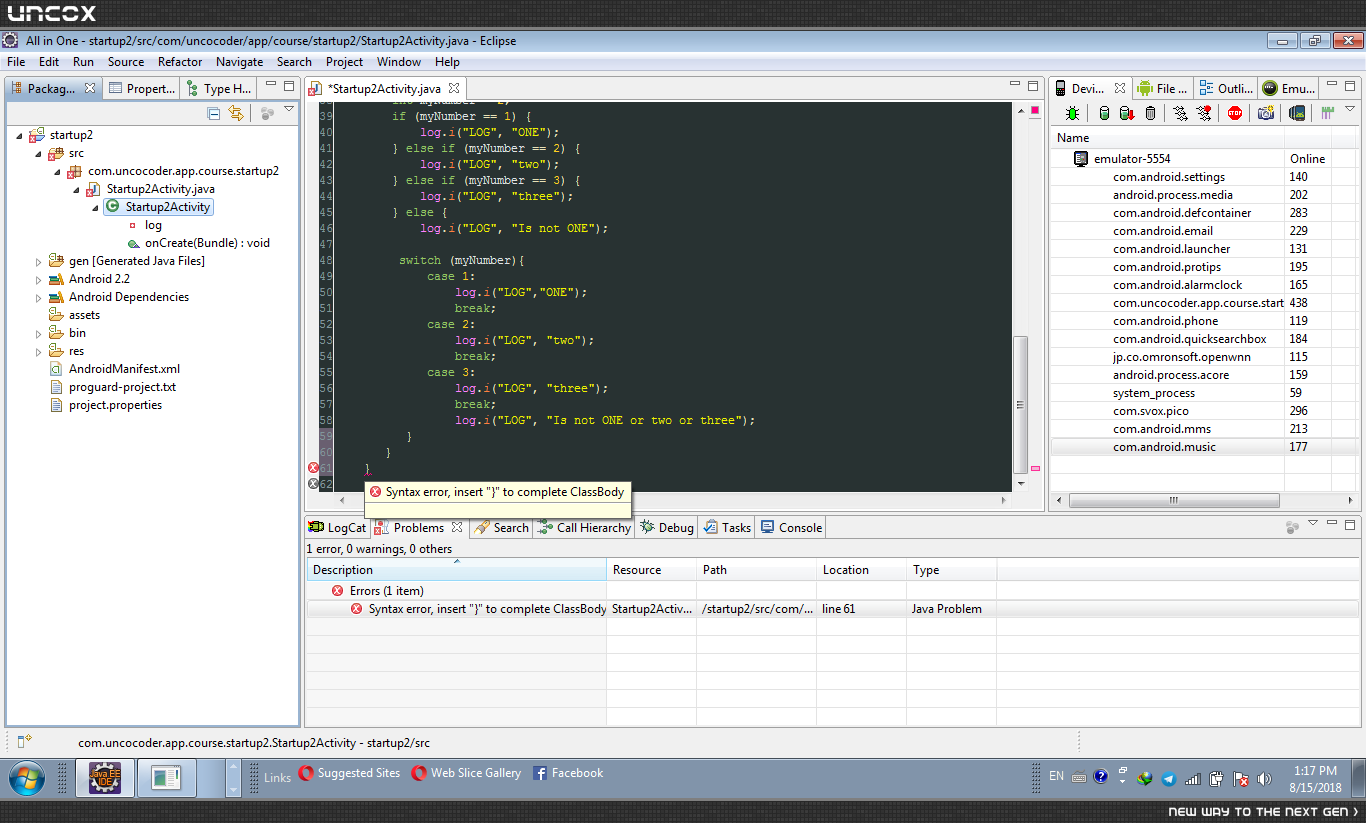The width and height of the screenshot is (1366, 823).
Task: Switch to the File Explorer tab
Action: click(x=1163, y=88)
